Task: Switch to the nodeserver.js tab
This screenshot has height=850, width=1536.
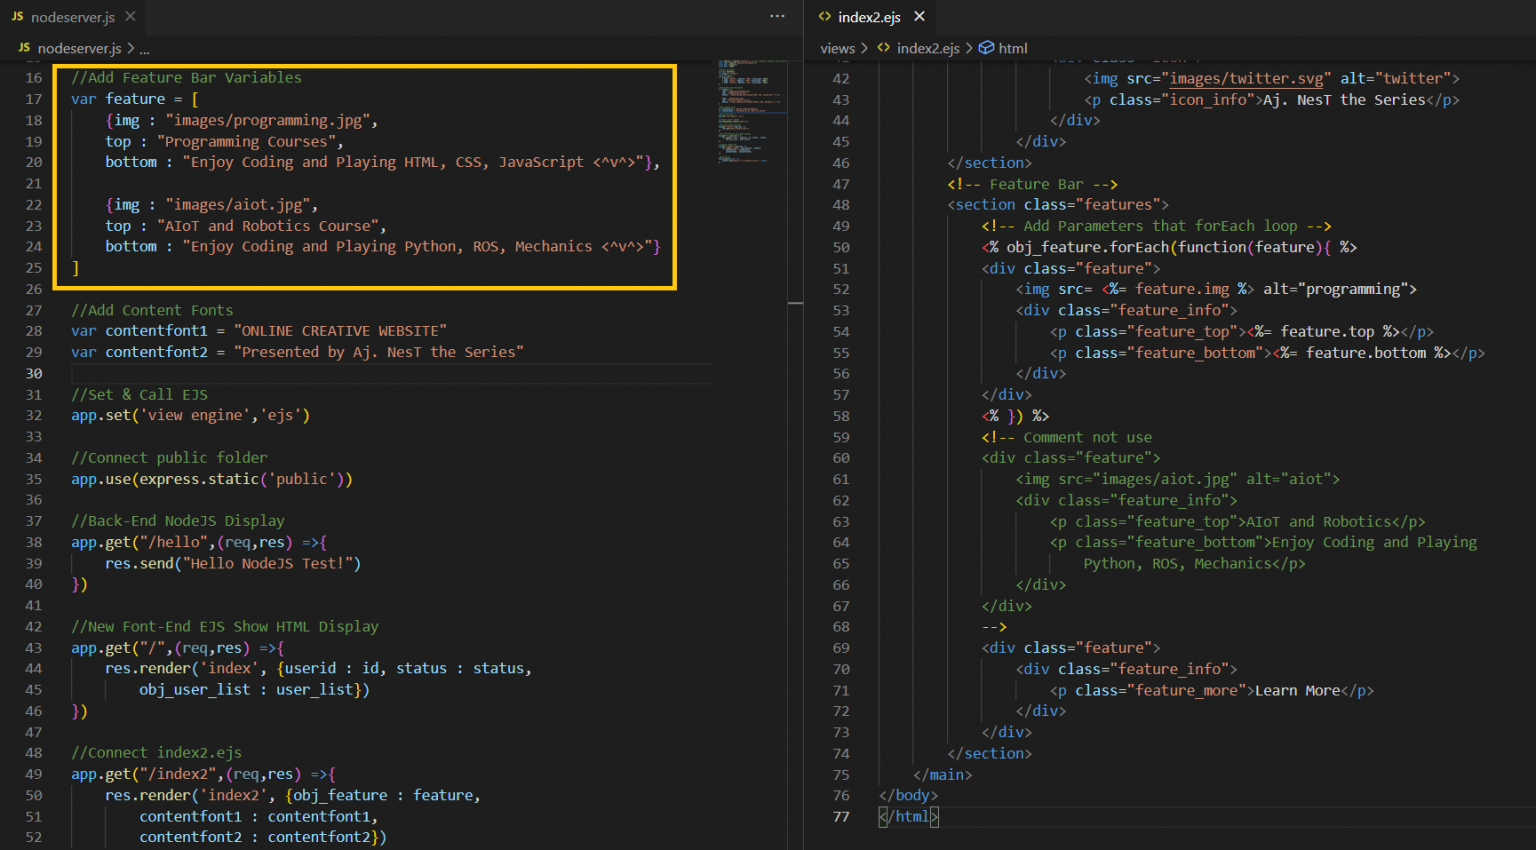Action: tap(72, 17)
